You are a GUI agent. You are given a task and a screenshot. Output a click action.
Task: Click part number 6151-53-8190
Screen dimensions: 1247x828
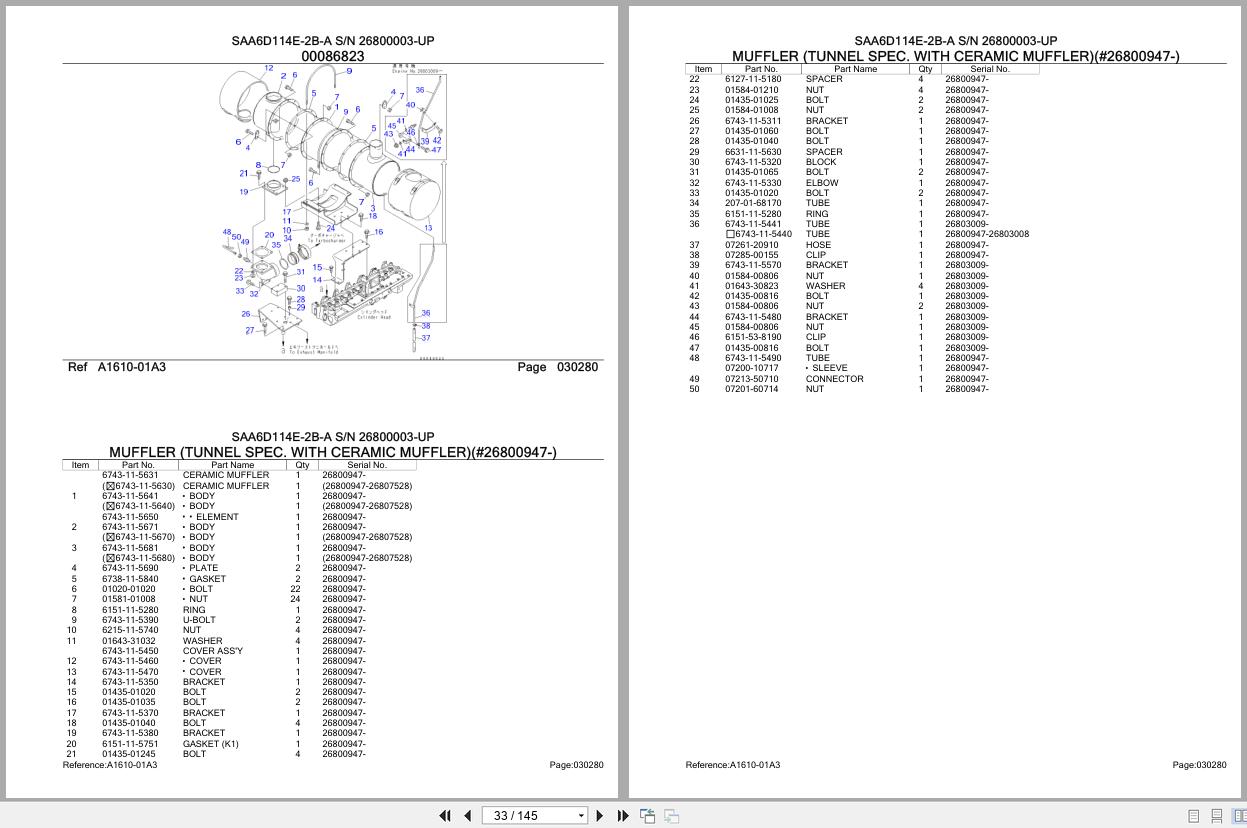click(753, 337)
